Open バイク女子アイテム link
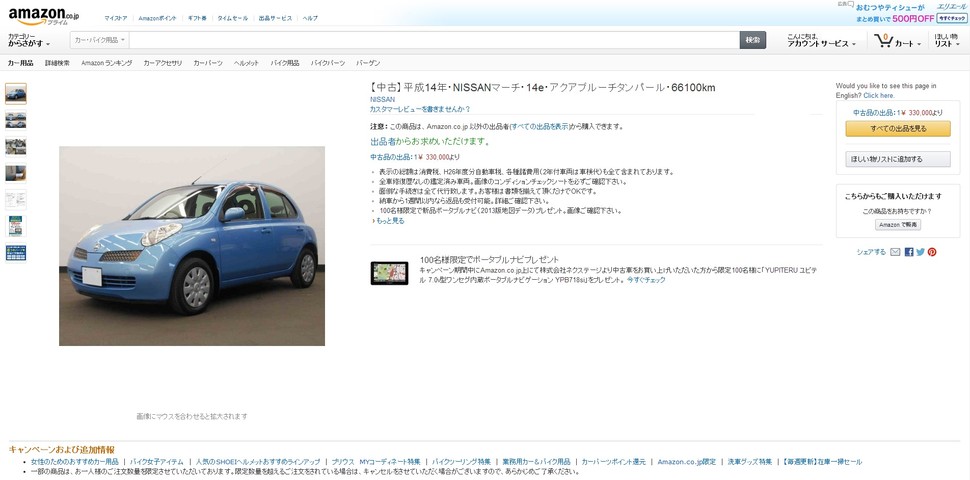The image size is (970, 480). click(157, 462)
